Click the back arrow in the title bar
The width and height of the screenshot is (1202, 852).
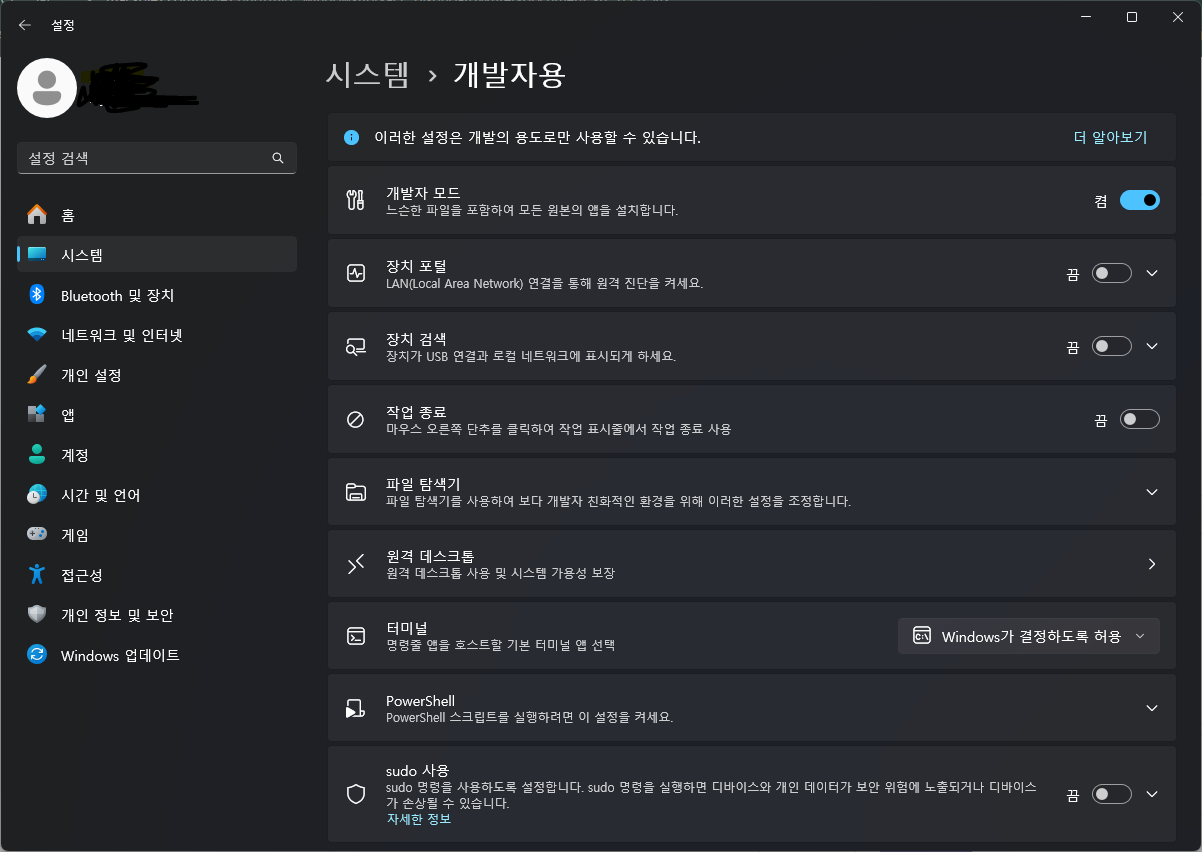pyautogui.click(x=25, y=25)
